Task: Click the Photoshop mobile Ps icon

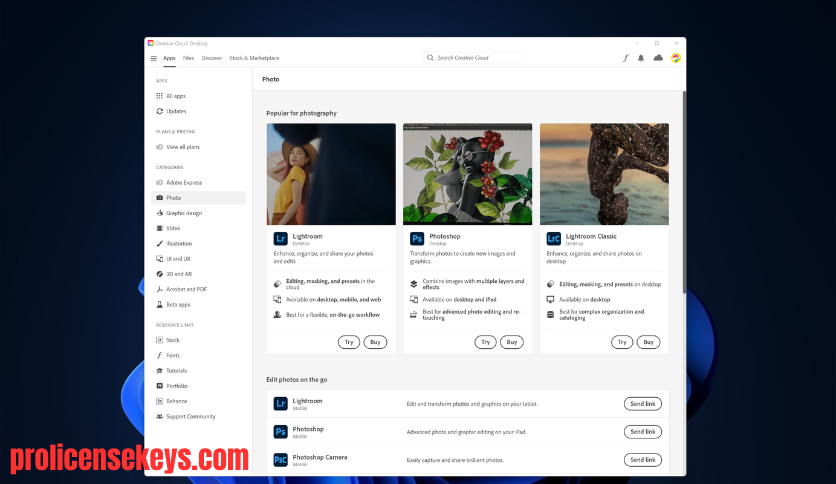Action: (280, 431)
